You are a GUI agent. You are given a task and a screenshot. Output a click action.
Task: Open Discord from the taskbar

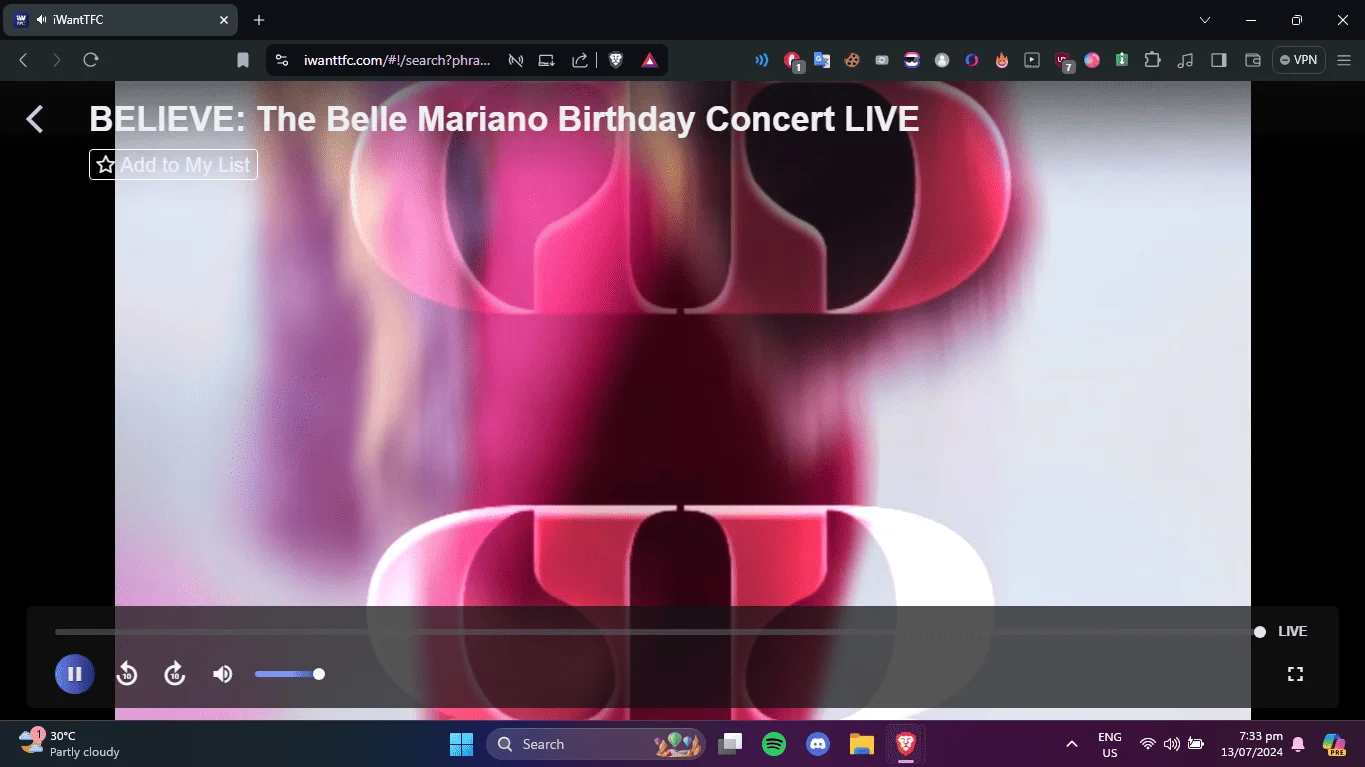818,744
